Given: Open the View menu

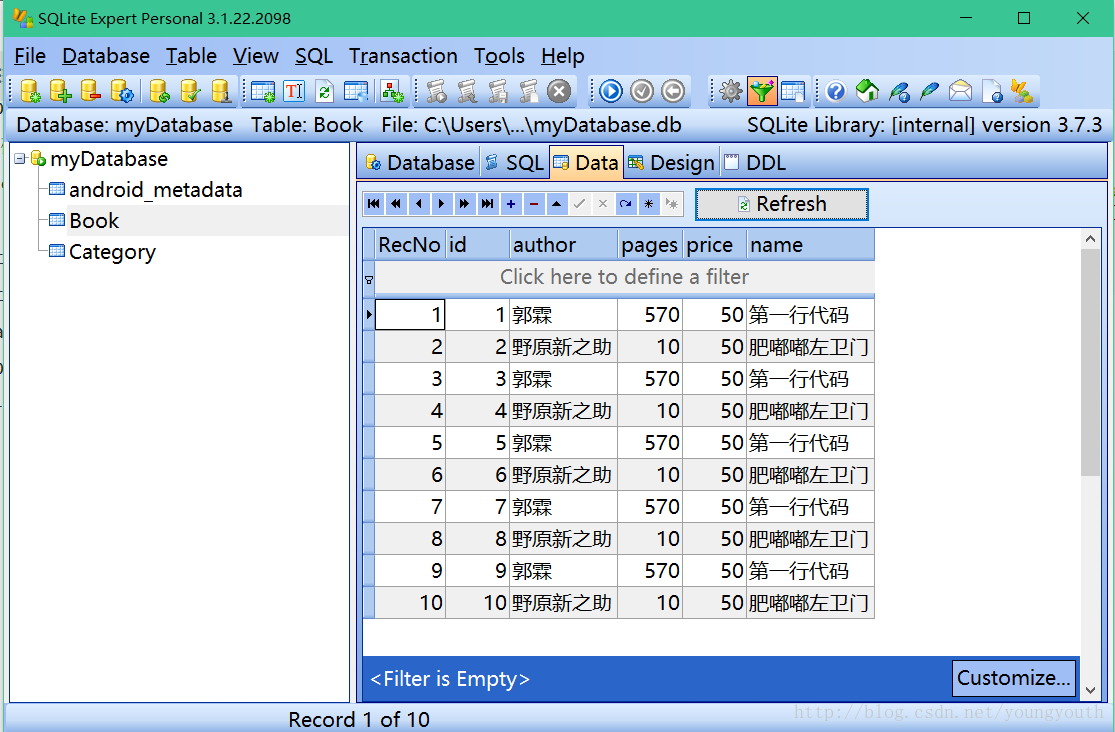Looking at the screenshot, I should [255, 56].
